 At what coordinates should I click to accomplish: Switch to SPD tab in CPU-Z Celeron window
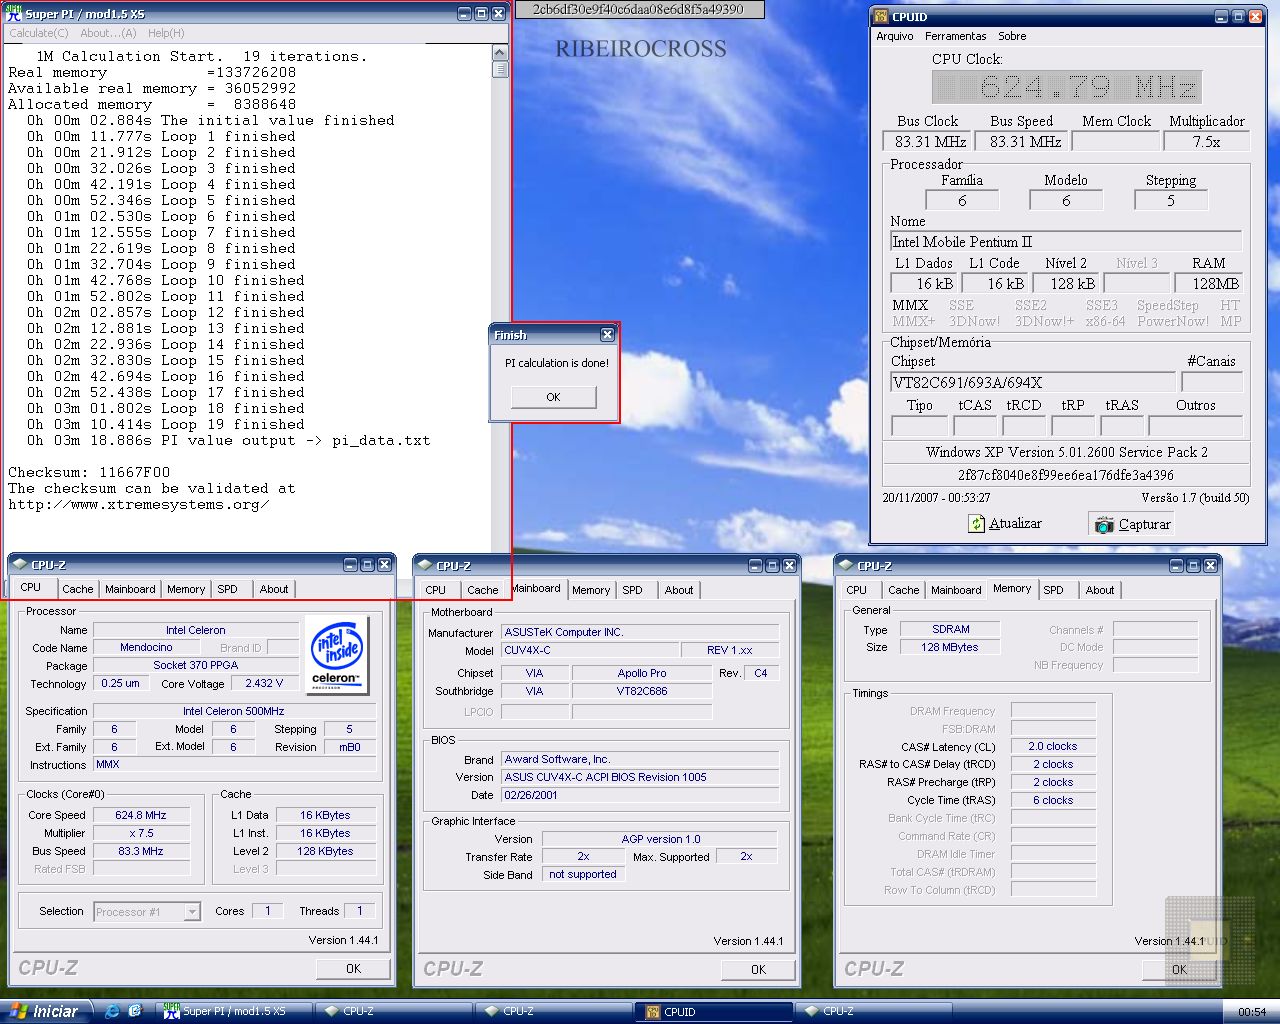[228, 590]
